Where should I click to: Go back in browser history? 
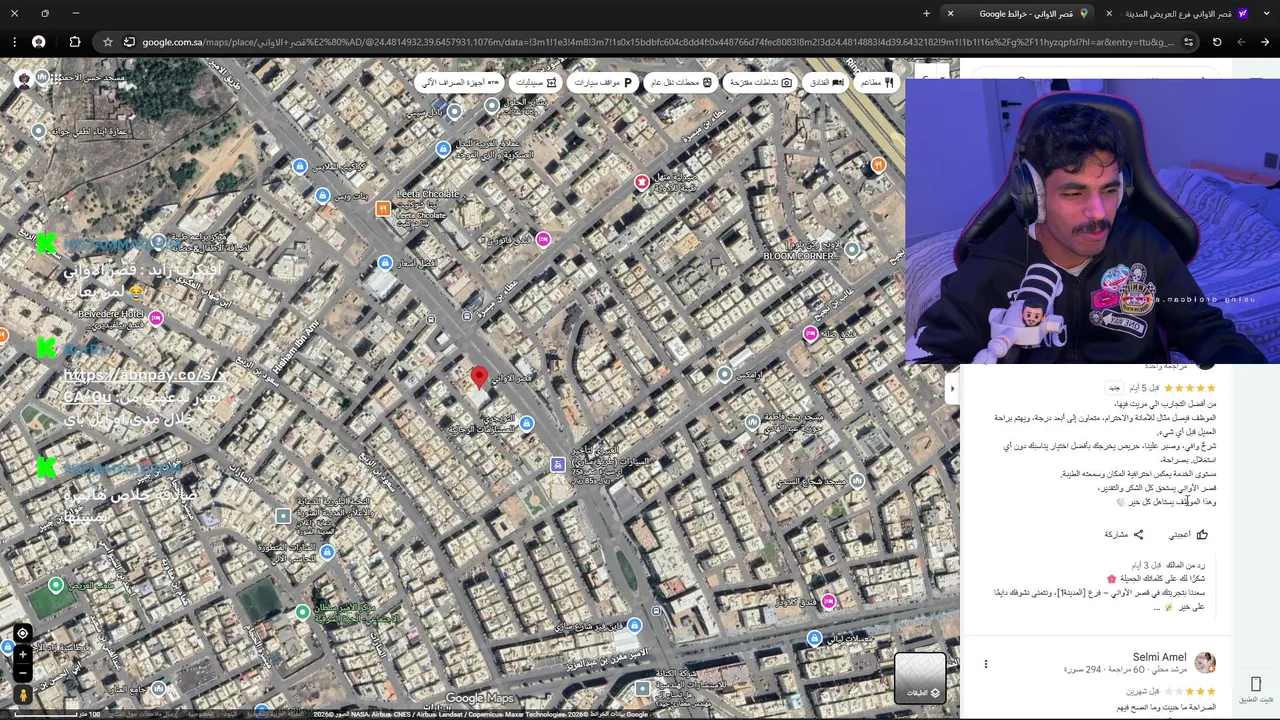1265,42
